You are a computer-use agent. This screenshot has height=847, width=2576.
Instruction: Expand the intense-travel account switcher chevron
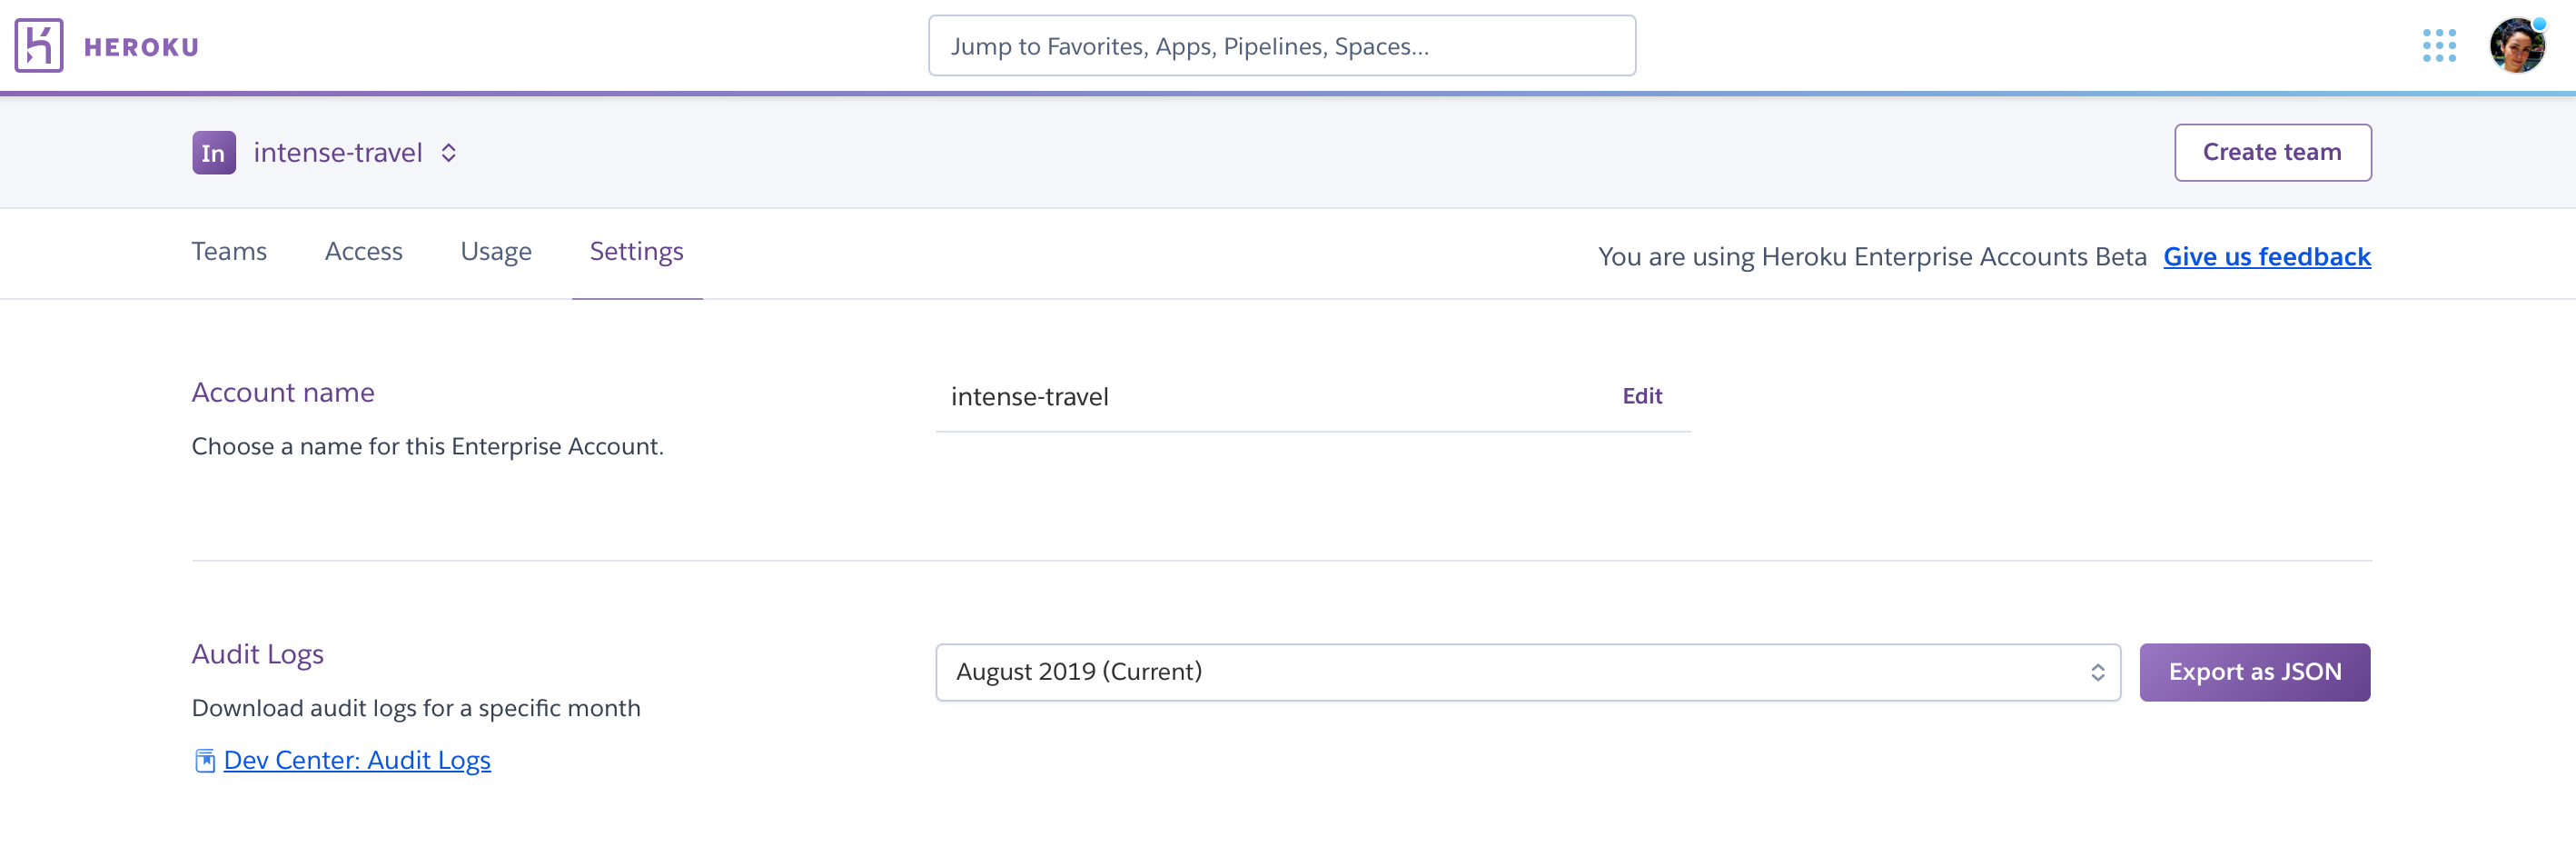pyautogui.click(x=449, y=153)
